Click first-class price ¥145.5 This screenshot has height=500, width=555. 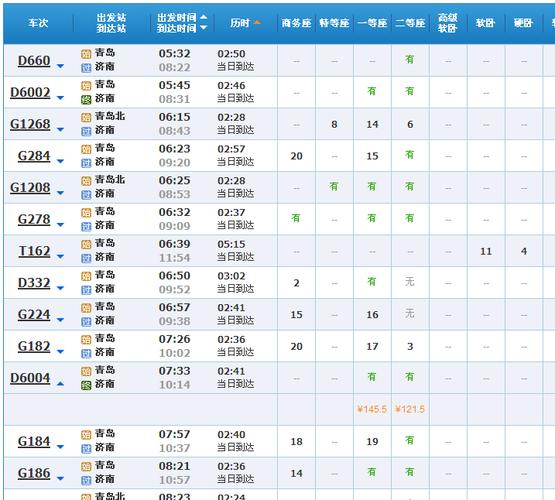372,409
